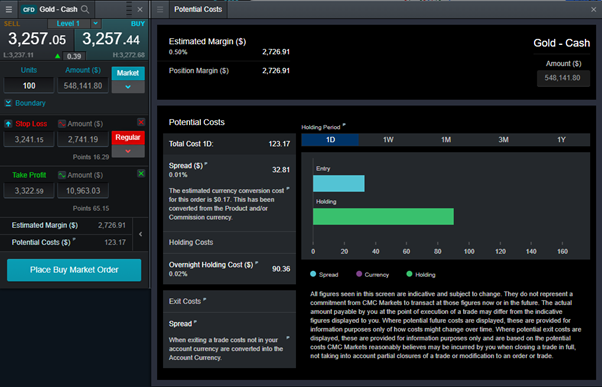The image size is (602, 387).
Task: Select the 3M holding period tab
Action: click(x=503, y=140)
